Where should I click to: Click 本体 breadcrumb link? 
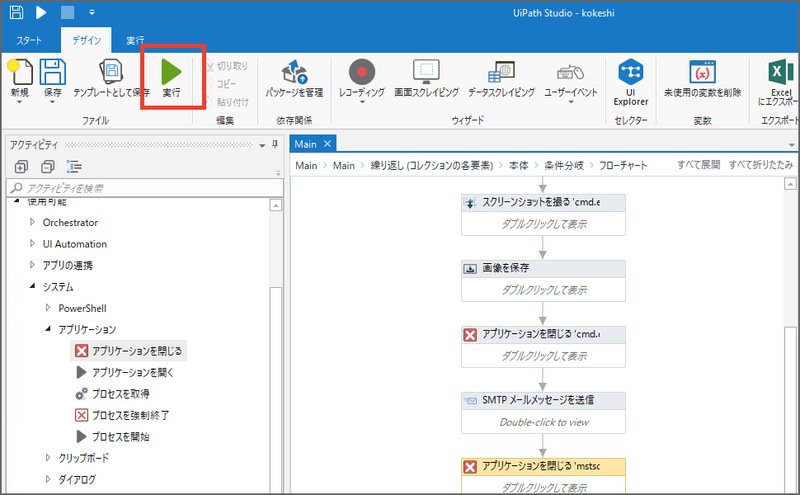point(519,165)
